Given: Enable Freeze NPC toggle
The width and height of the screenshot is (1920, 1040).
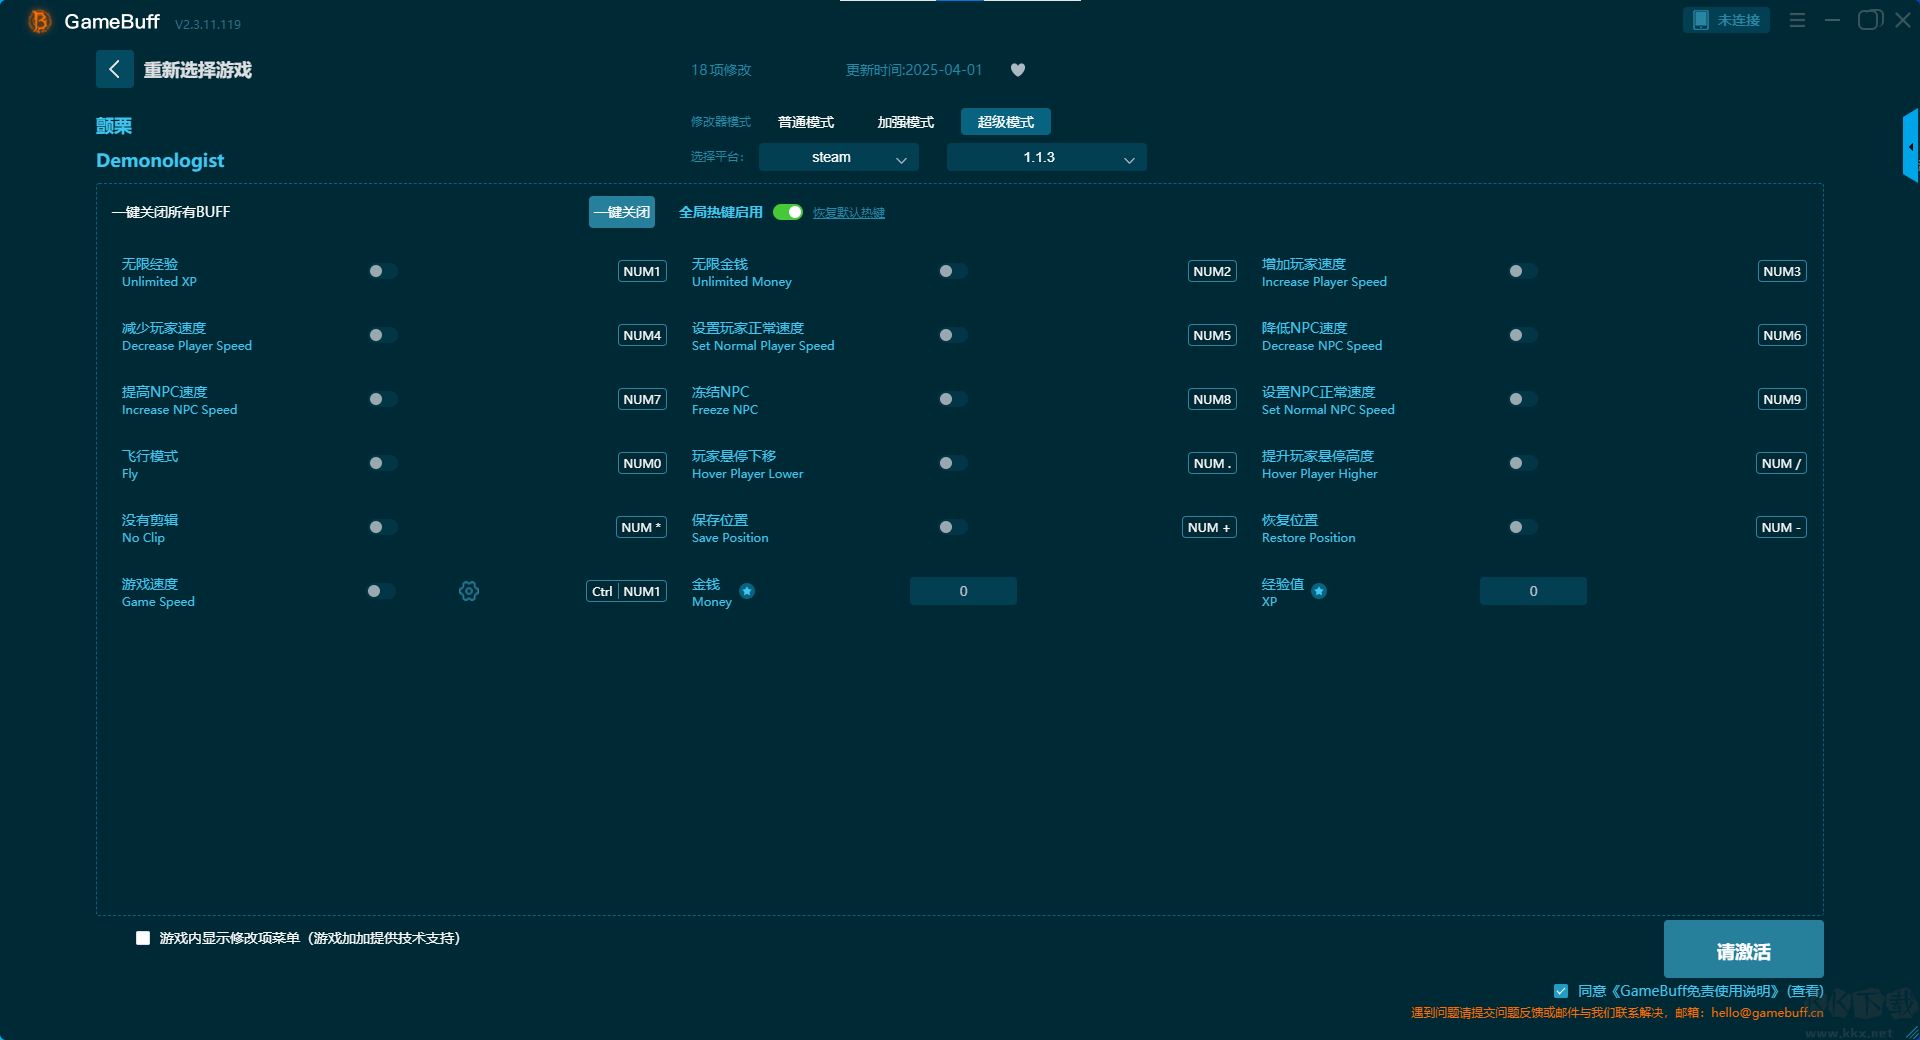Looking at the screenshot, I should click(952, 399).
